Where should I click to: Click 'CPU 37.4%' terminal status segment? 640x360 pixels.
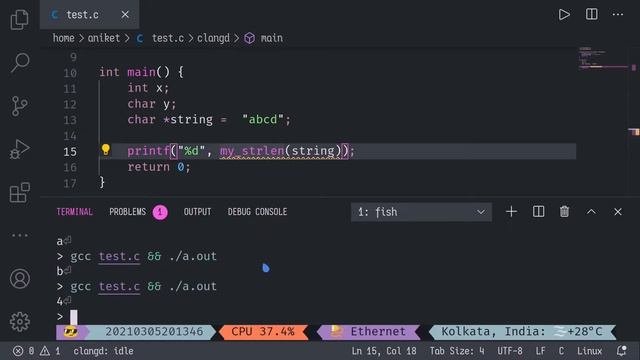coord(262,331)
